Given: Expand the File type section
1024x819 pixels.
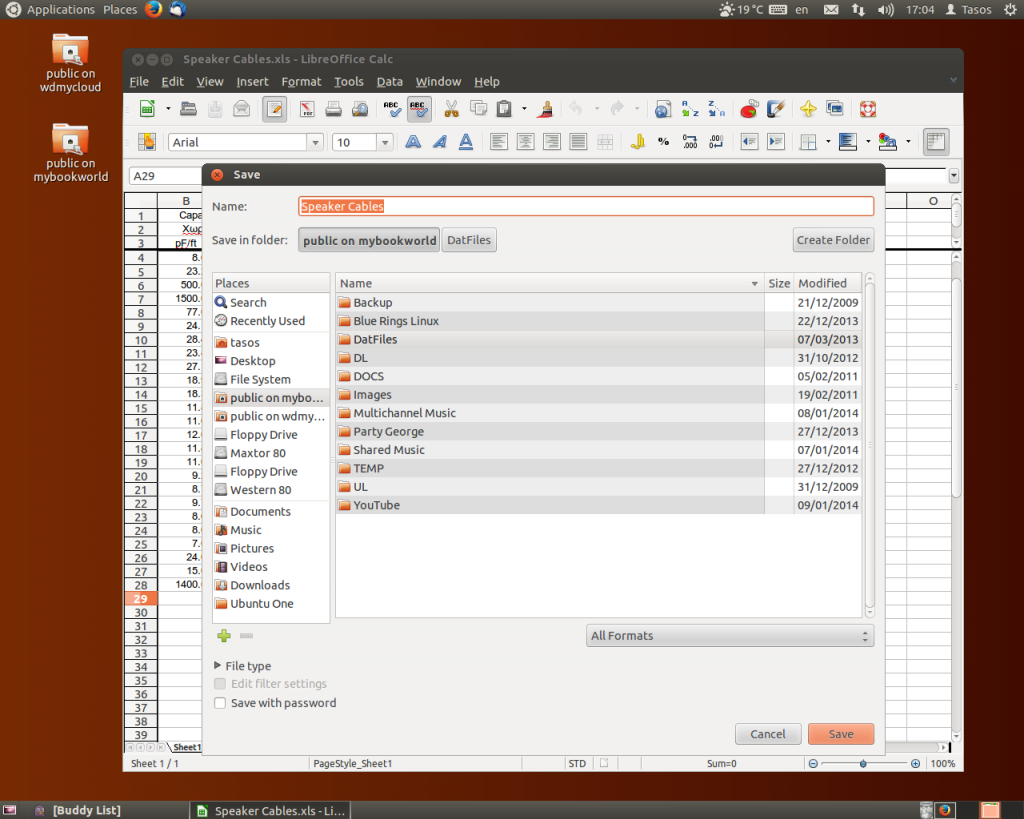Looking at the screenshot, I should pos(219,666).
